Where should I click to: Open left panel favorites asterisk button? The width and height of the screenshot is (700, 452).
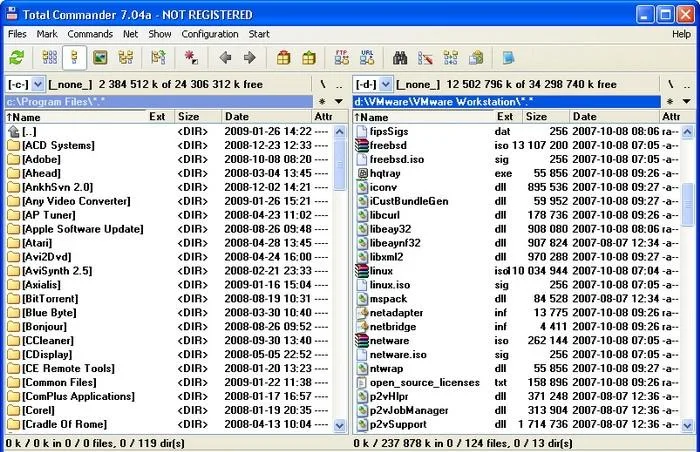[322, 102]
